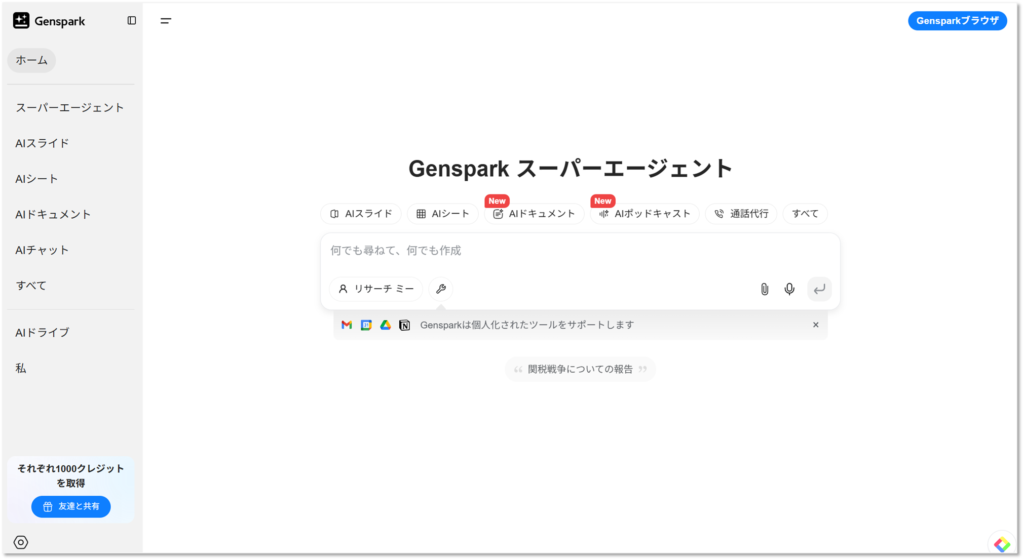Image resolution: width=1024 pixels, height=560 pixels.
Task: Select the 通話代行 chip
Action: click(x=741, y=214)
